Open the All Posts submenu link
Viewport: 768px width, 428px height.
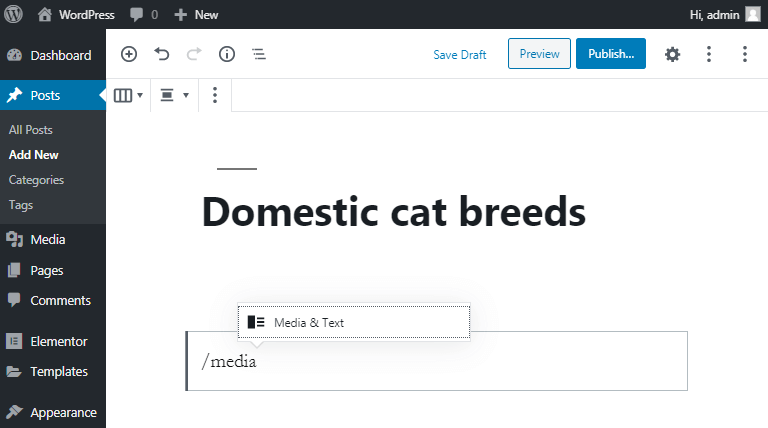(x=30, y=130)
